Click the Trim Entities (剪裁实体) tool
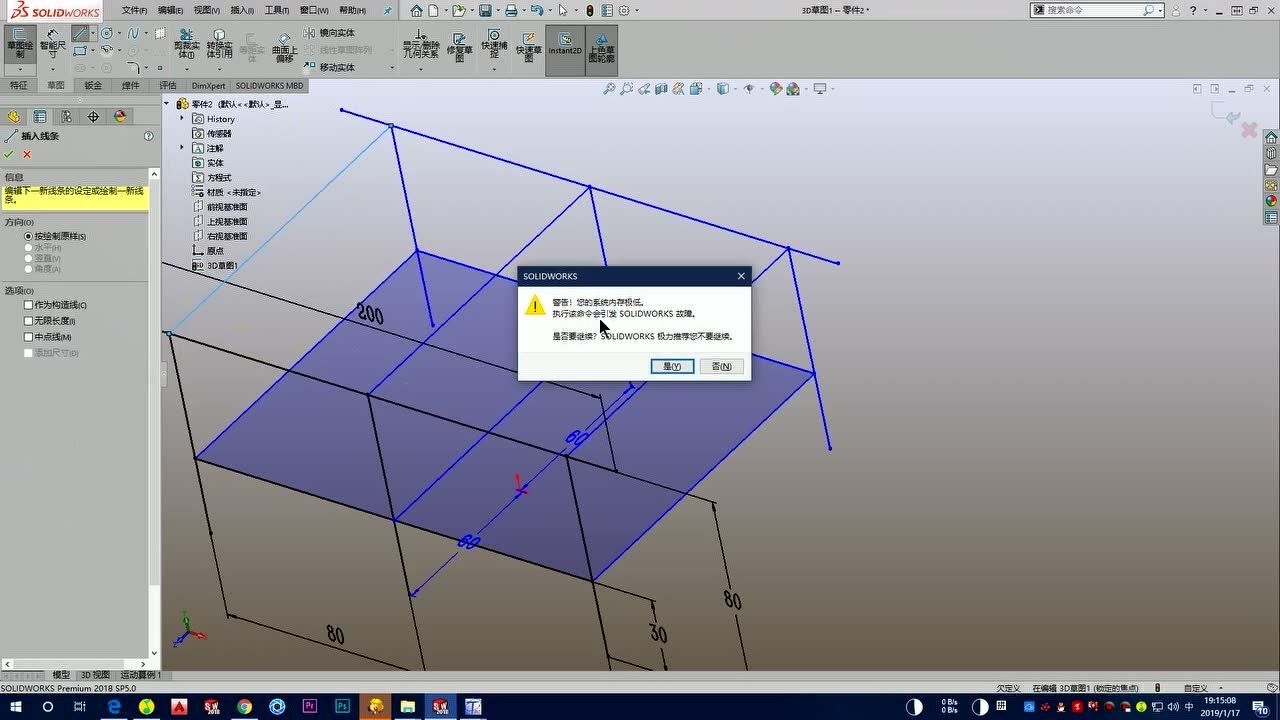The height and width of the screenshot is (720, 1280). [187, 45]
